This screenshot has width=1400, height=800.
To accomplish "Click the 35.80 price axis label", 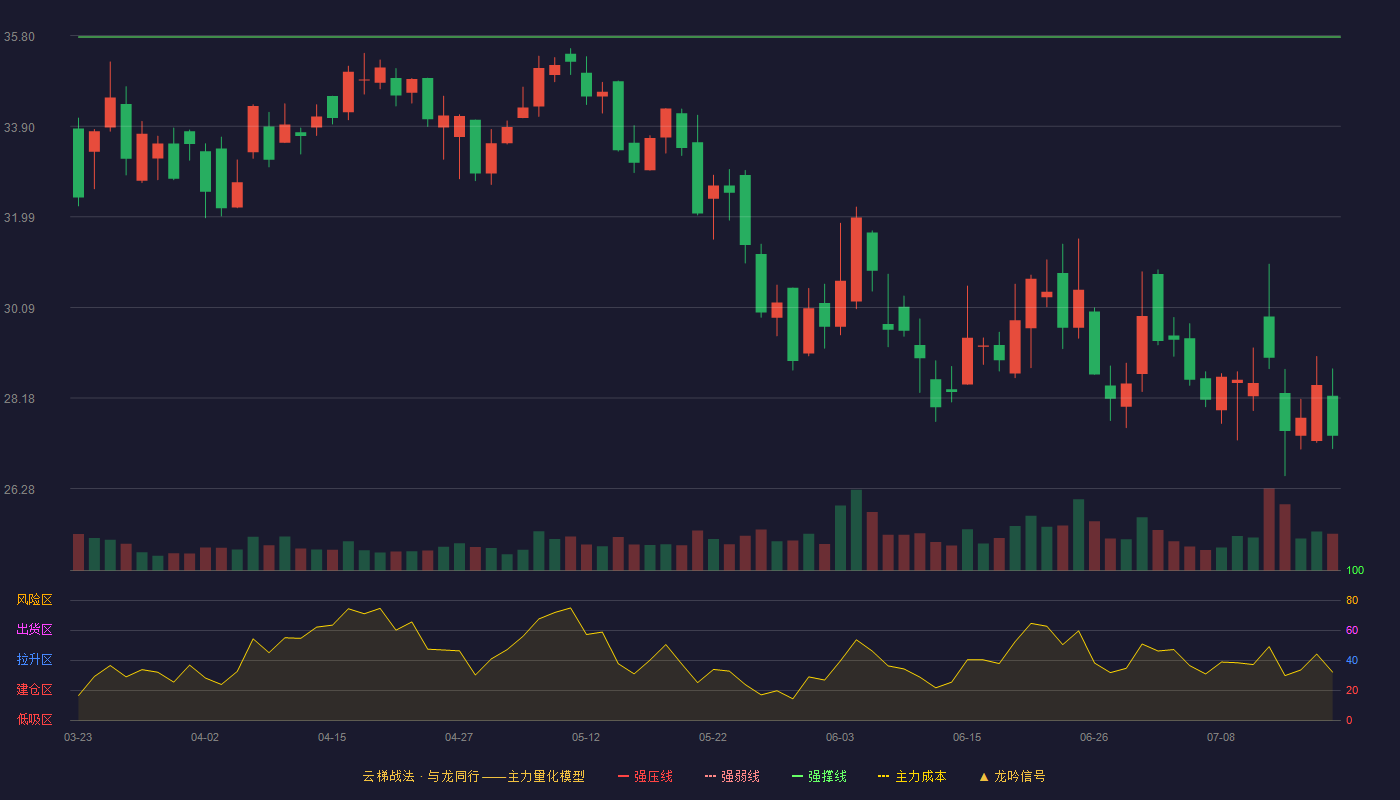I will tap(19, 37).
